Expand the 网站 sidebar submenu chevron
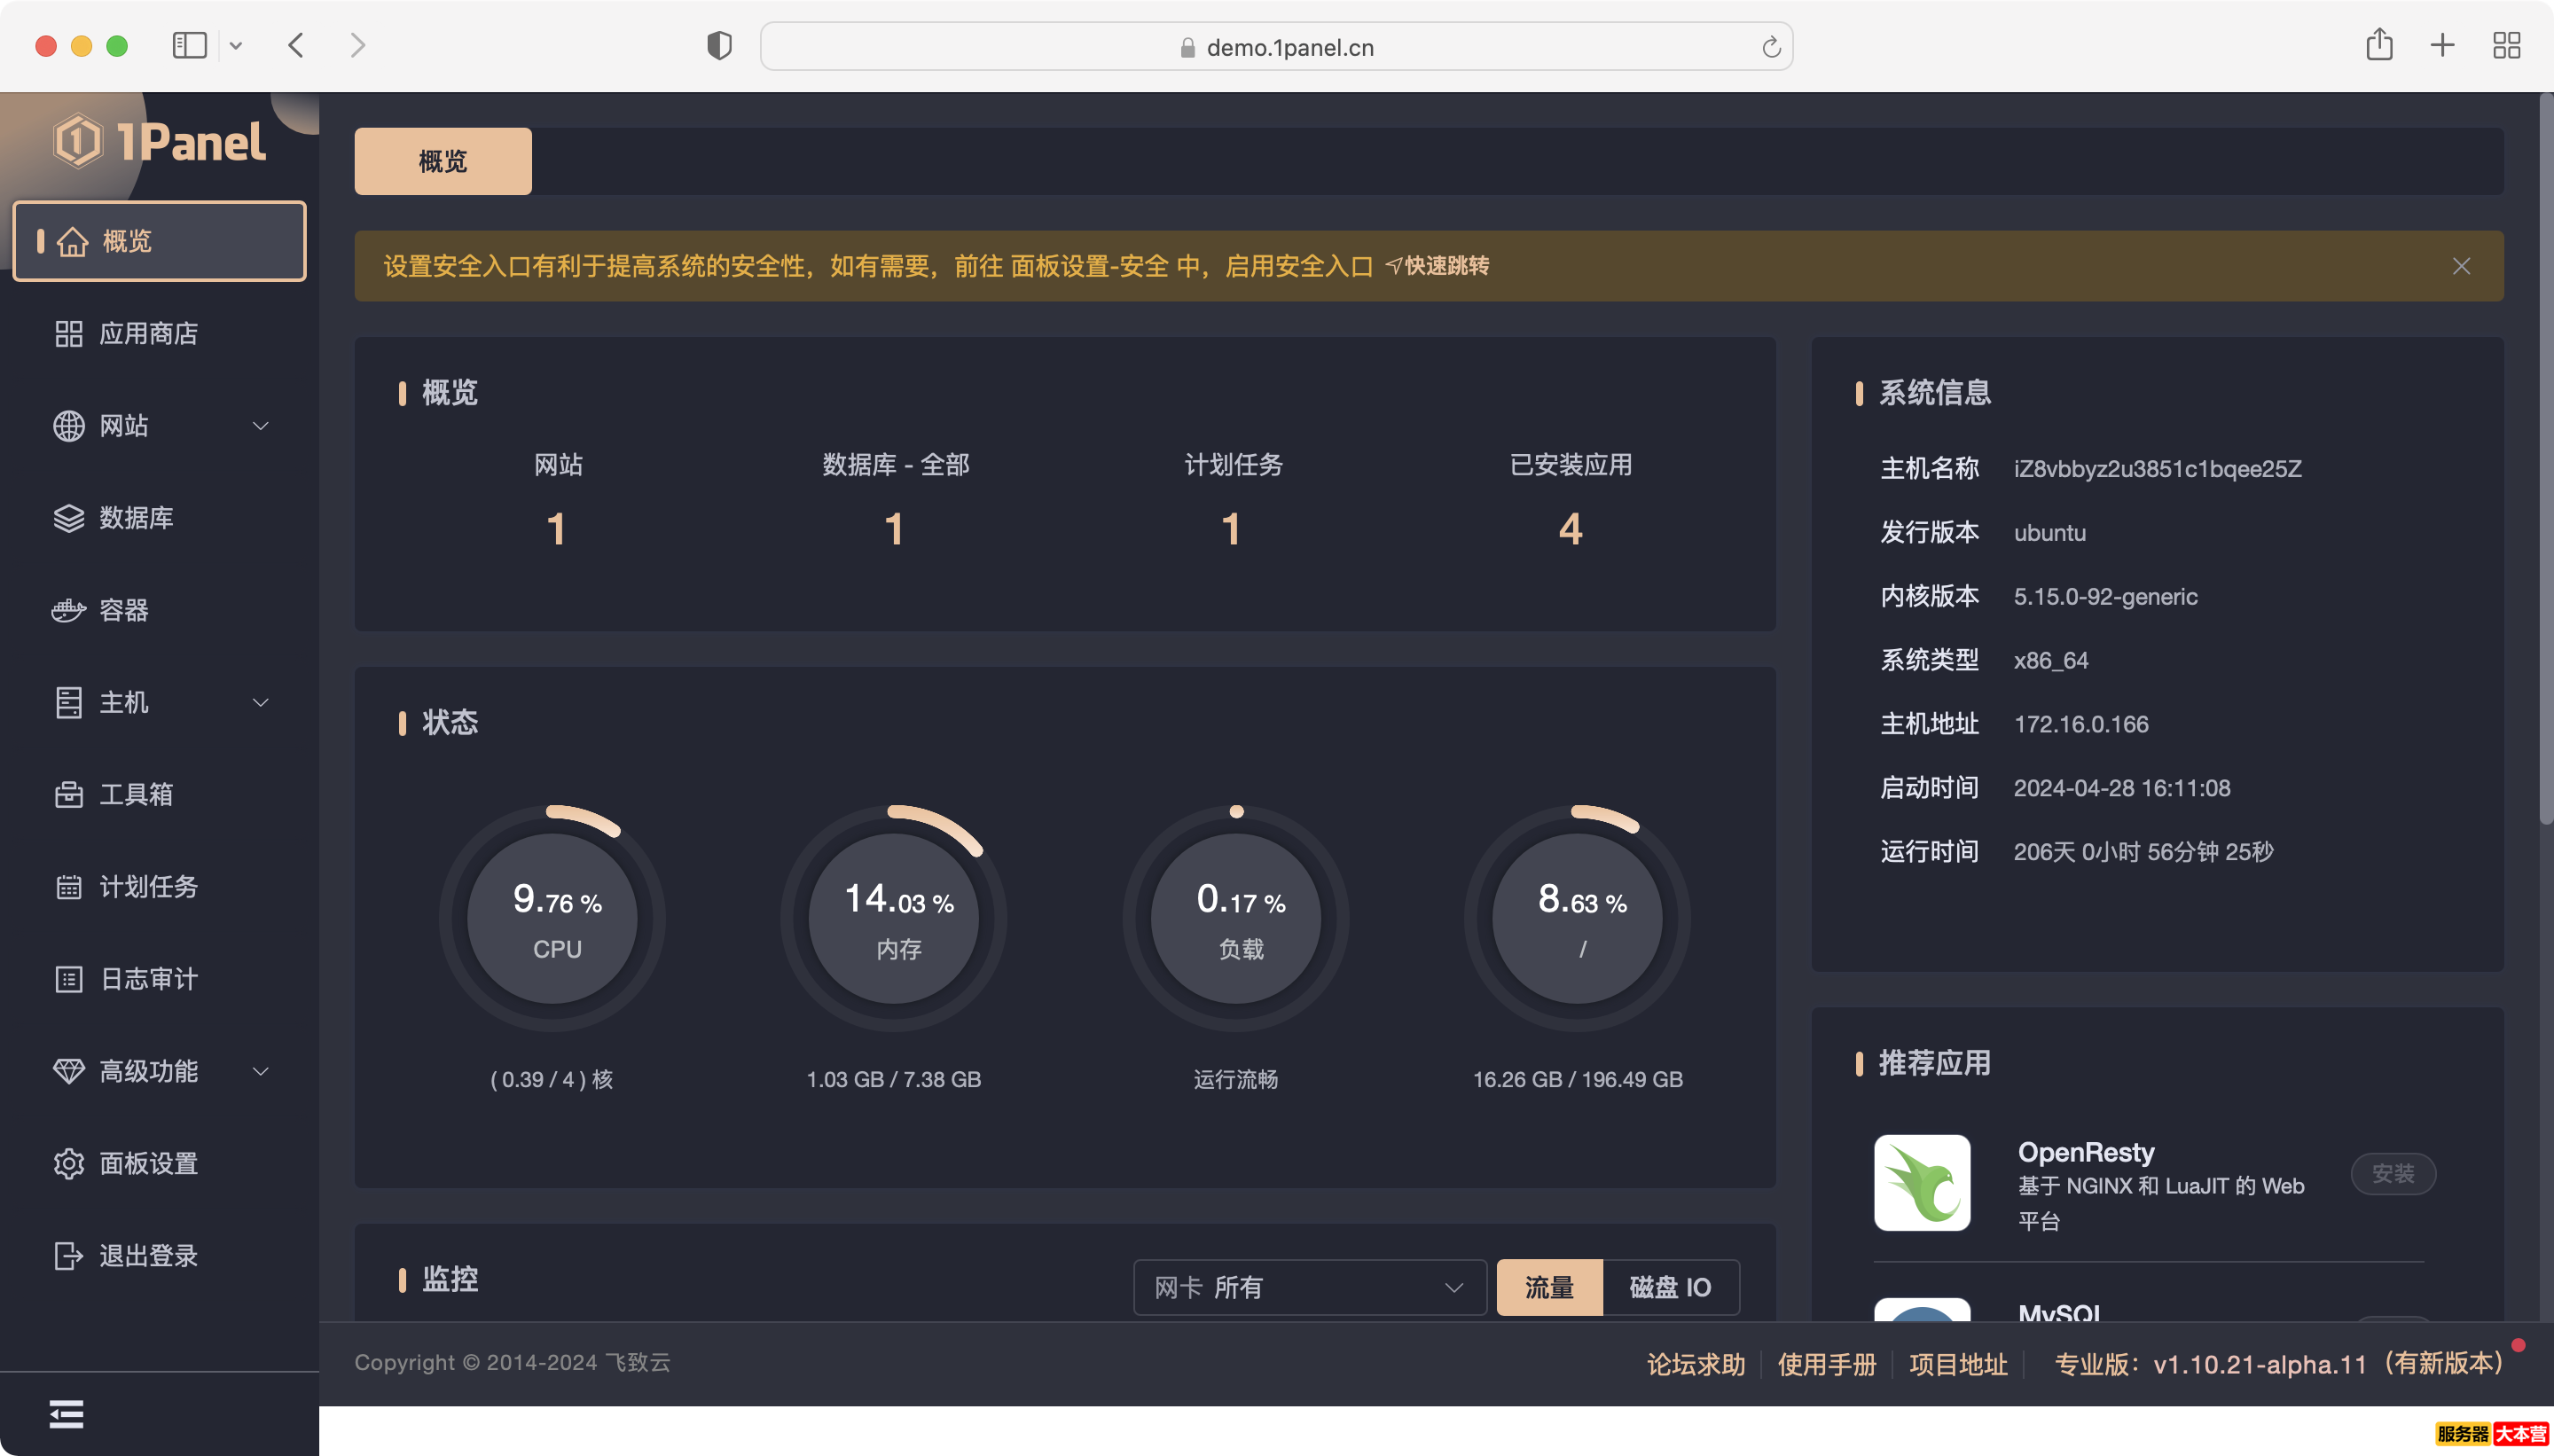This screenshot has width=2554, height=1456. tap(261, 426)
